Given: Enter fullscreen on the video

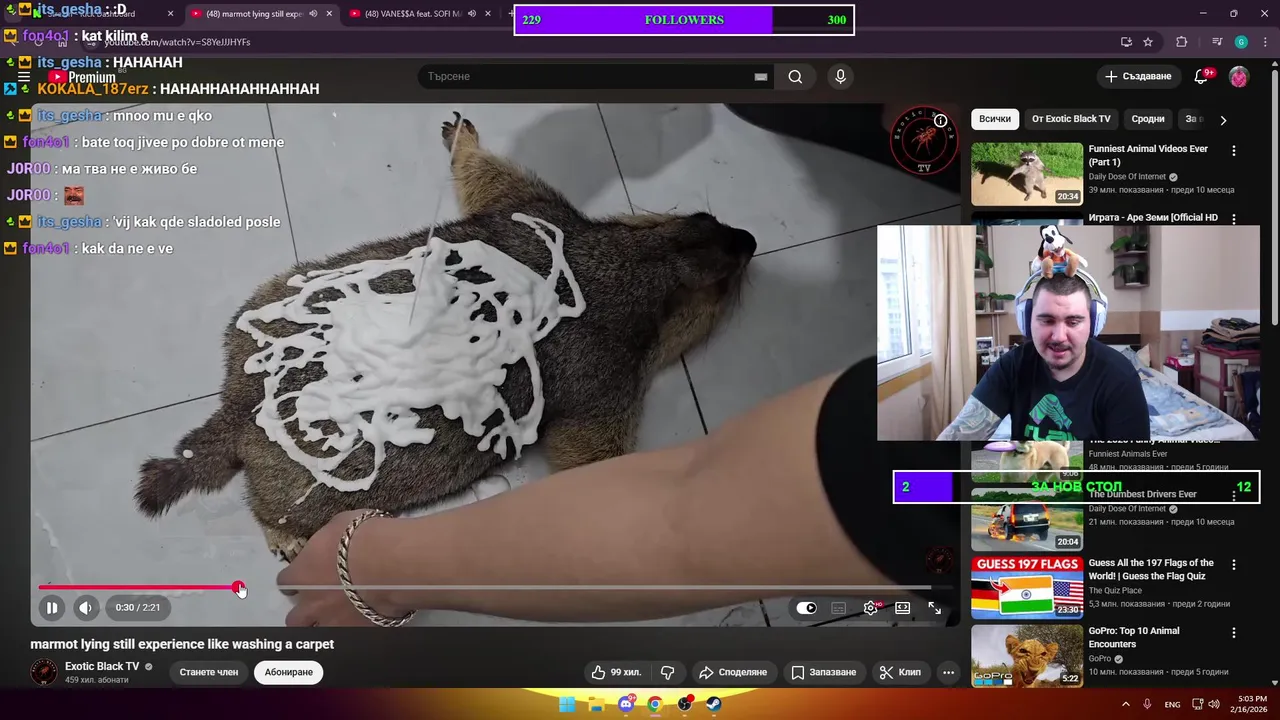Looking at the screenshot, I should tap(934, 608).
